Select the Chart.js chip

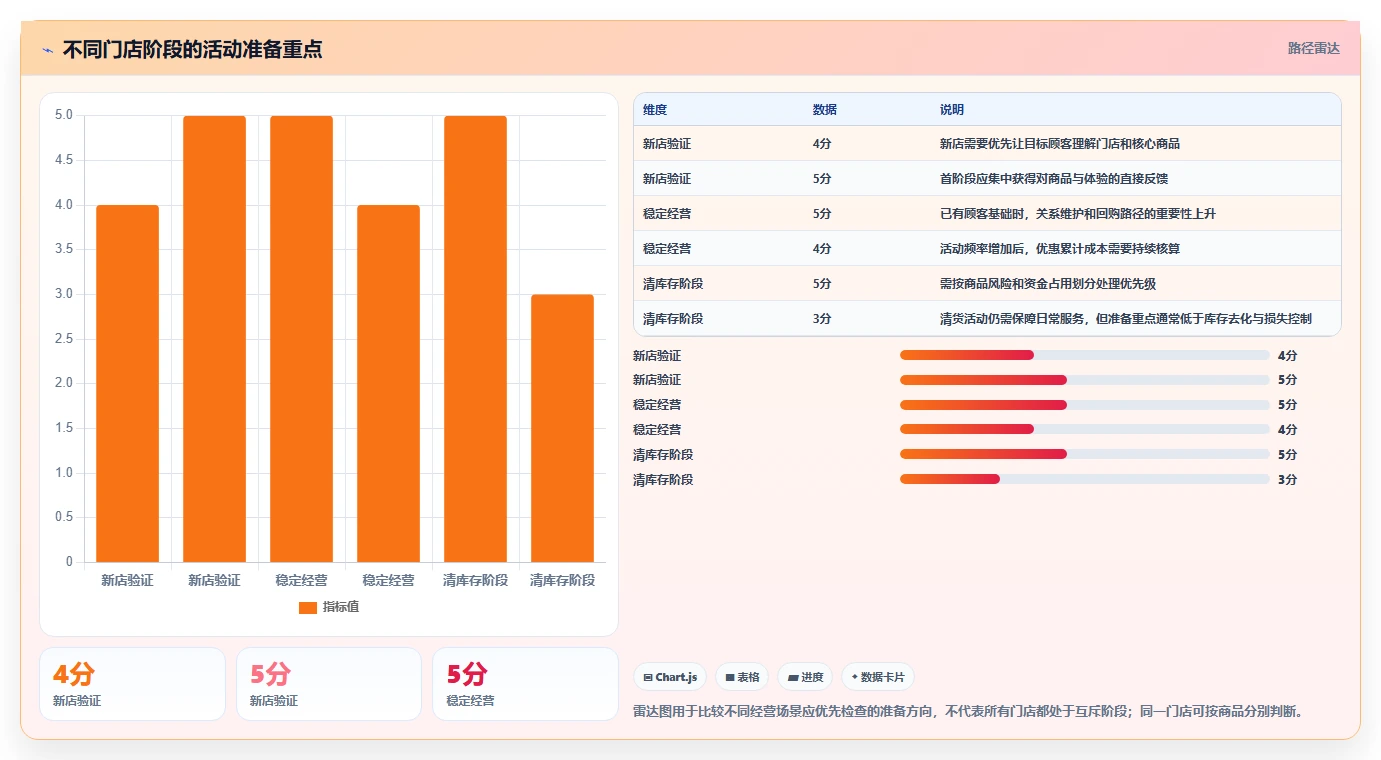[x=670, y=677]
